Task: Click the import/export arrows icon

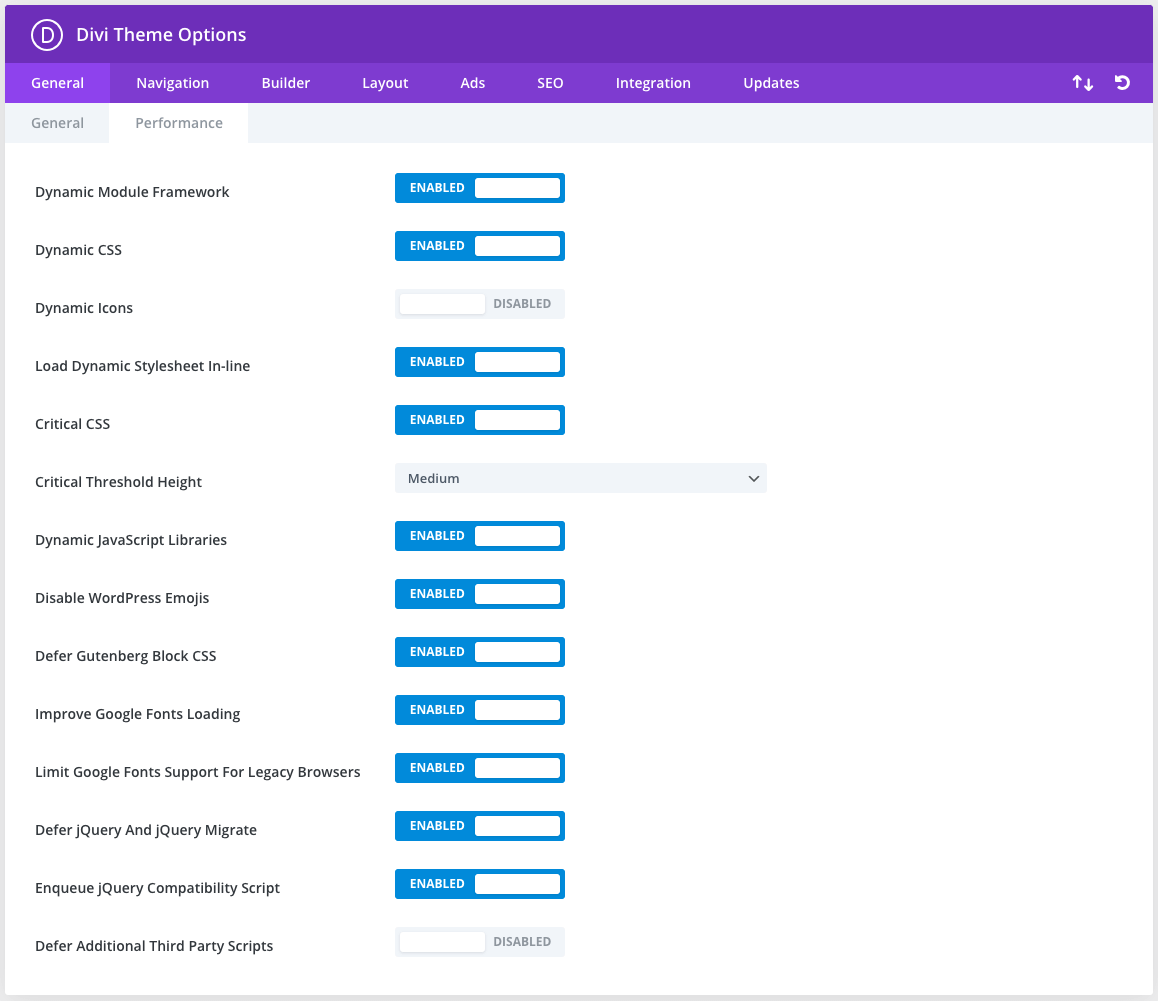Action: [x=1082, y=83]
